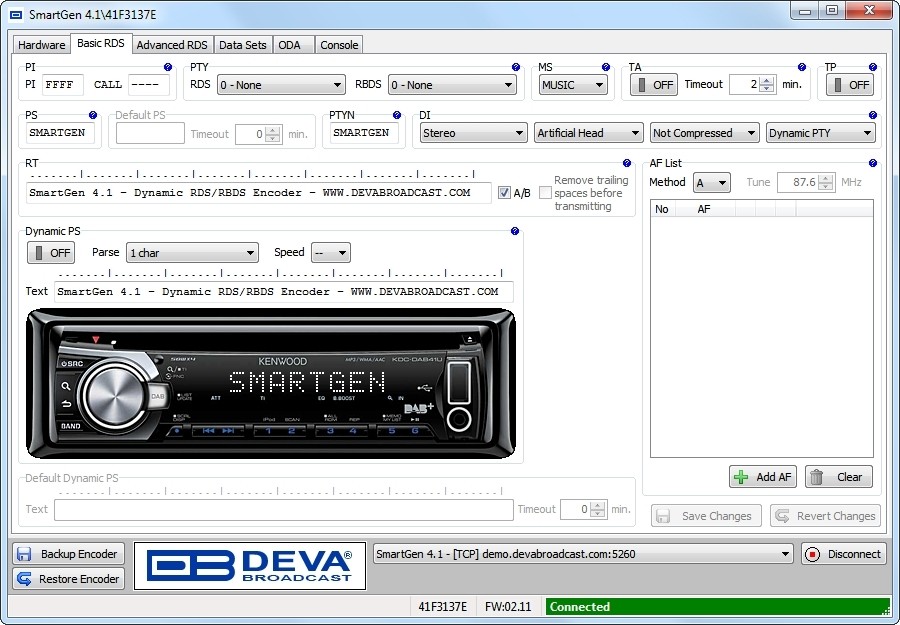
Task: Open the RT section help icon
Action: [x=627, y=163]
